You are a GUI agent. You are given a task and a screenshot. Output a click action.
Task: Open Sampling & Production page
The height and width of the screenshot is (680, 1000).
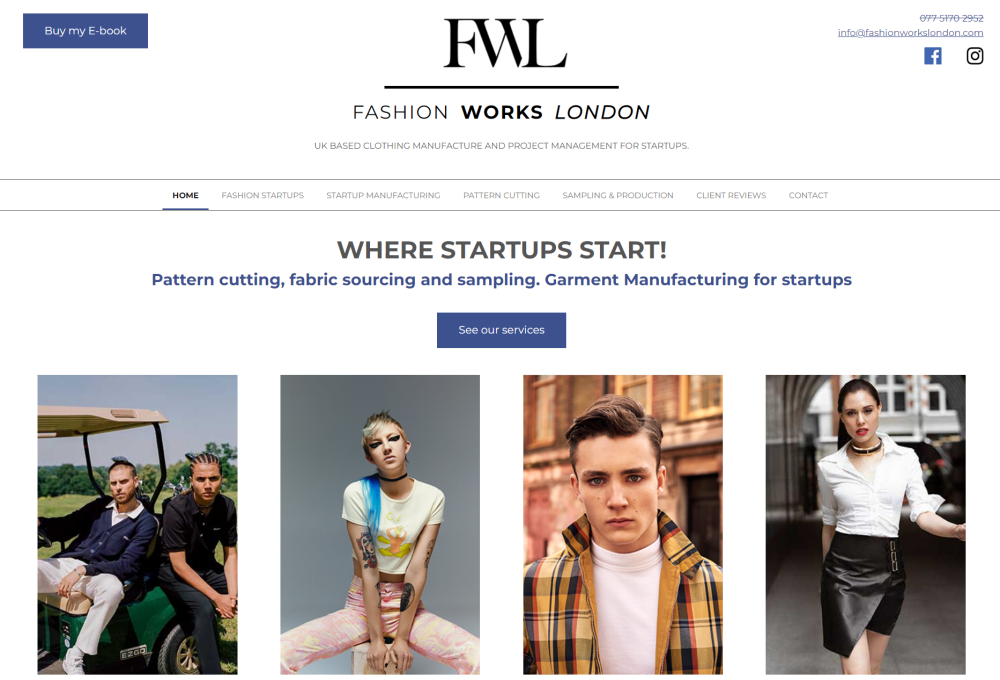pos(618,195)
